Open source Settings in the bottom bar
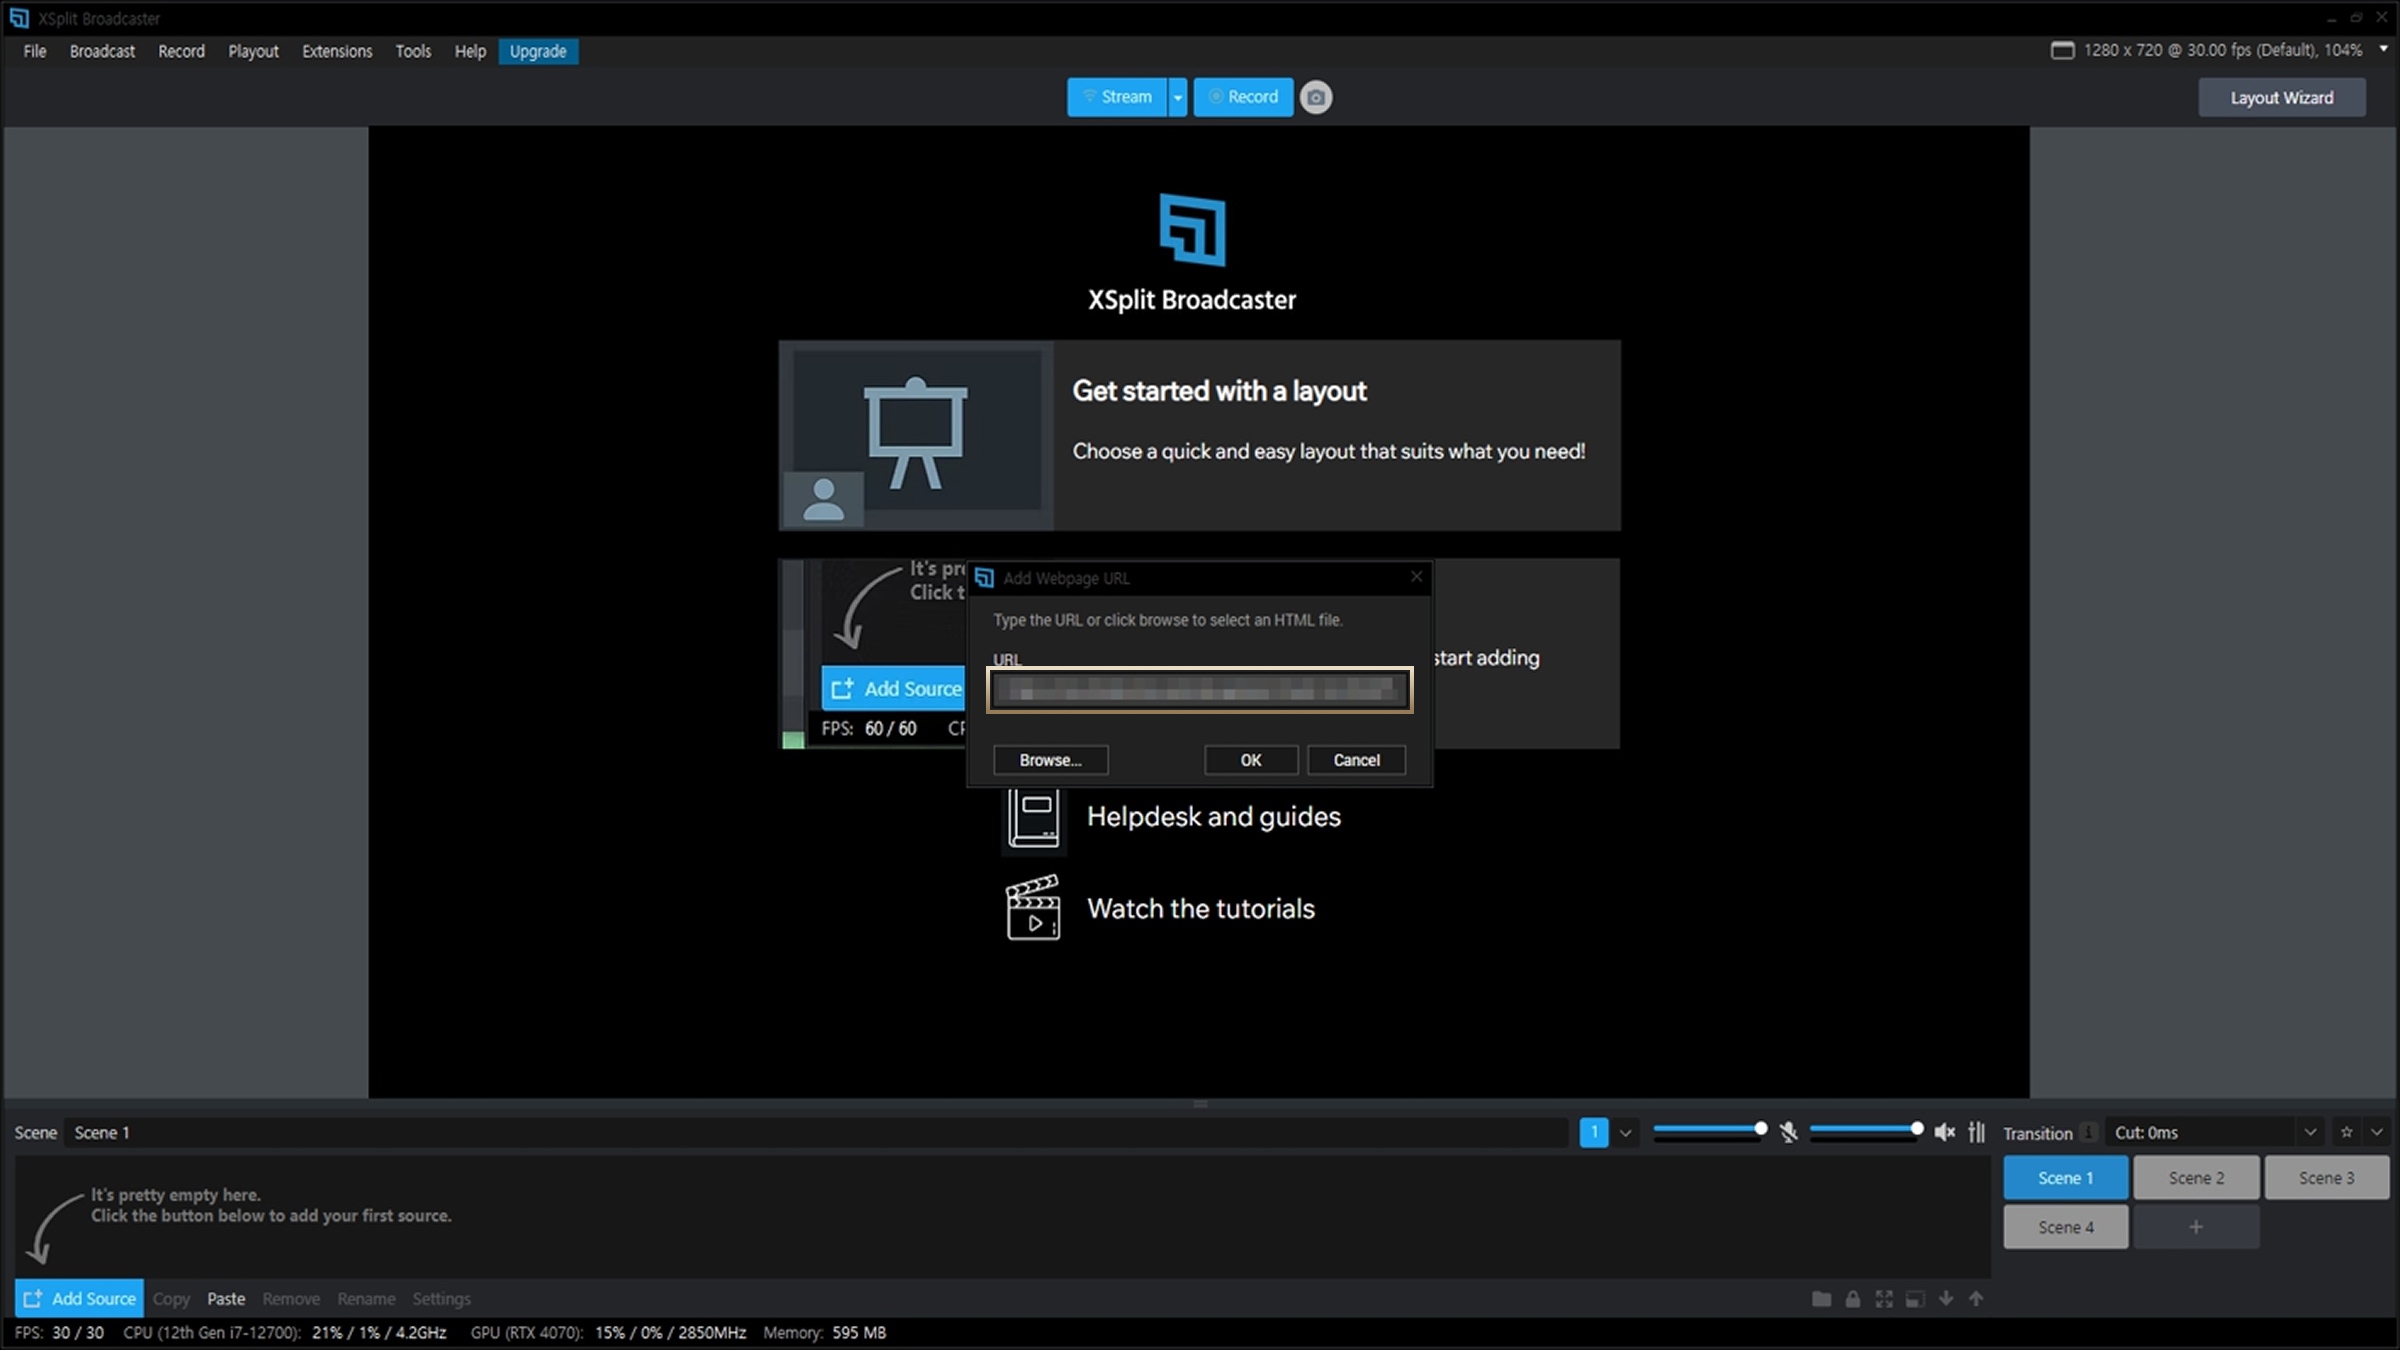 pyautogui.click(x=441, y=1299)
